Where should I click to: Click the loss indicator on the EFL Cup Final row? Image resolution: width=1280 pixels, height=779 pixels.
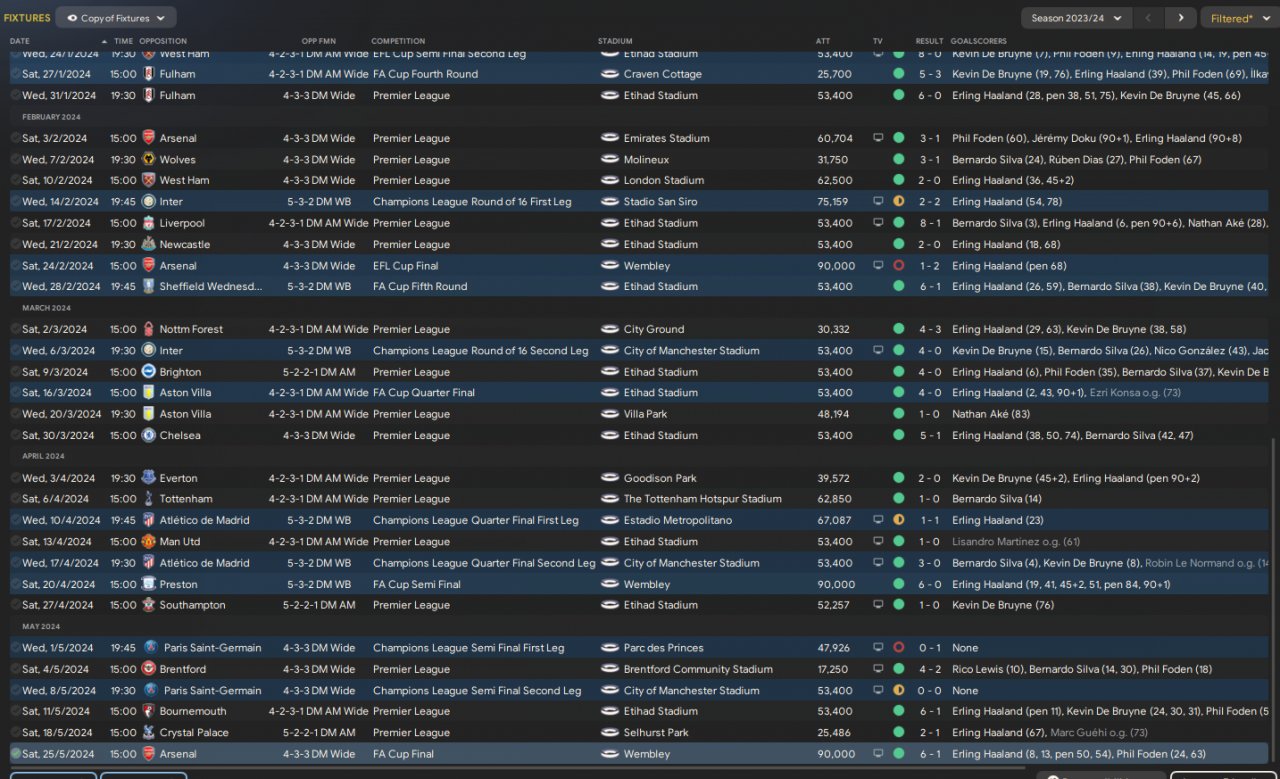click(898, 266)
